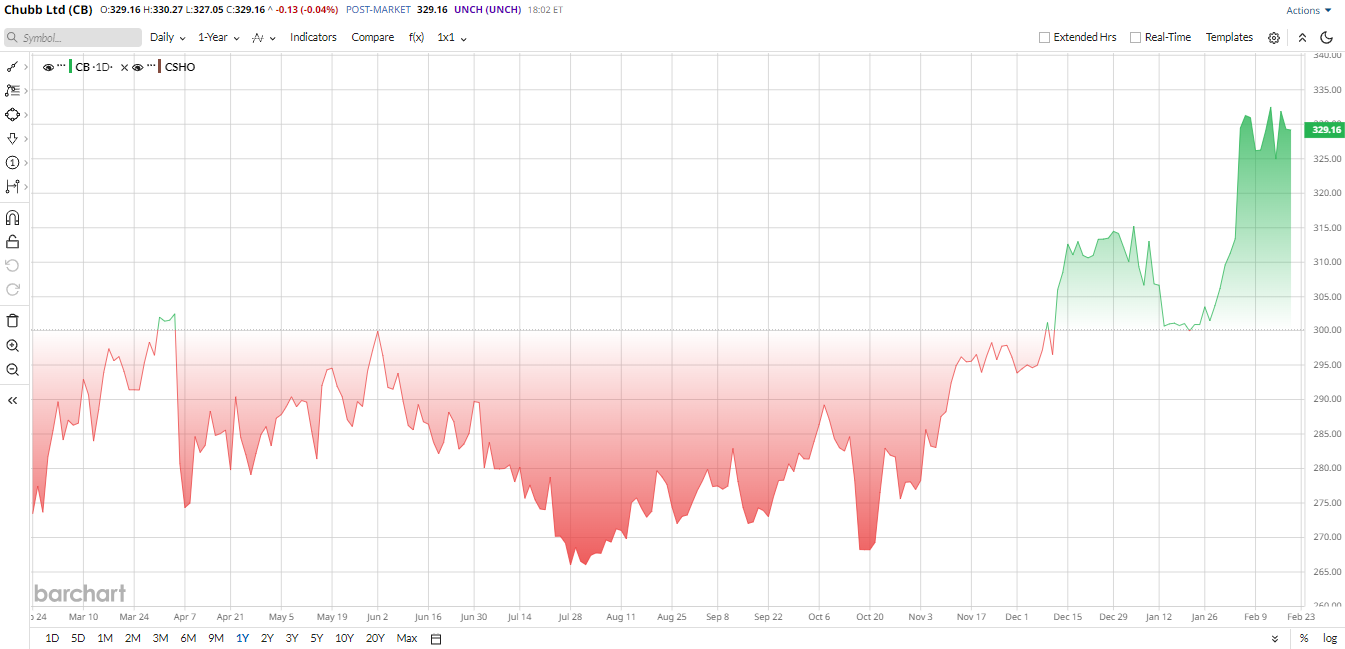Toggle percent scale mode
This screenshot has height=649, width=1345.
click(1304, 638)
